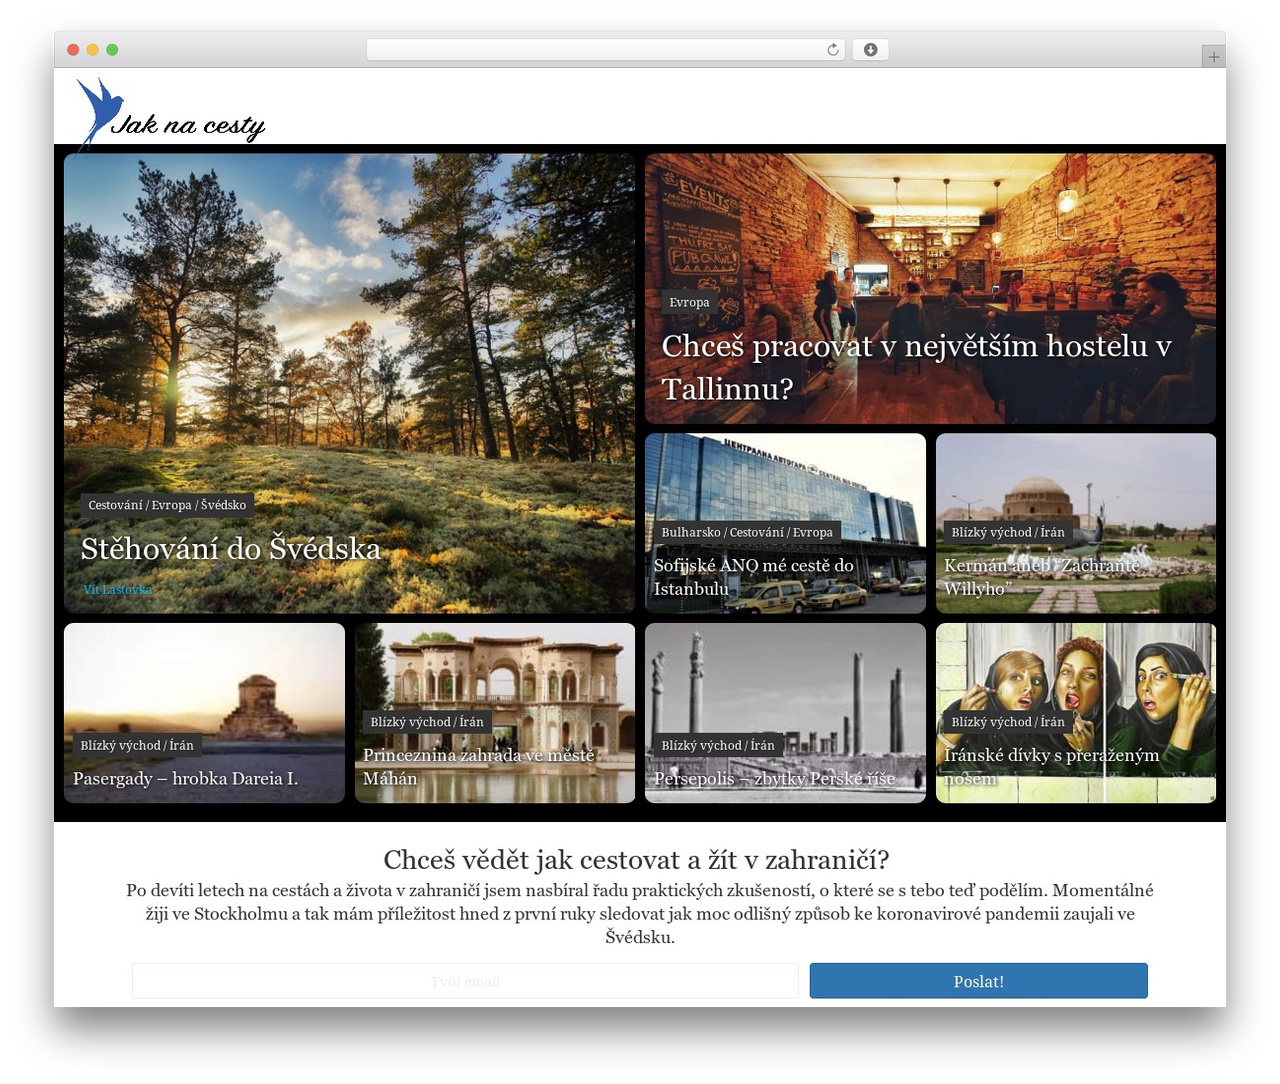Click the Tvůj email input field

tap(465, 981)
